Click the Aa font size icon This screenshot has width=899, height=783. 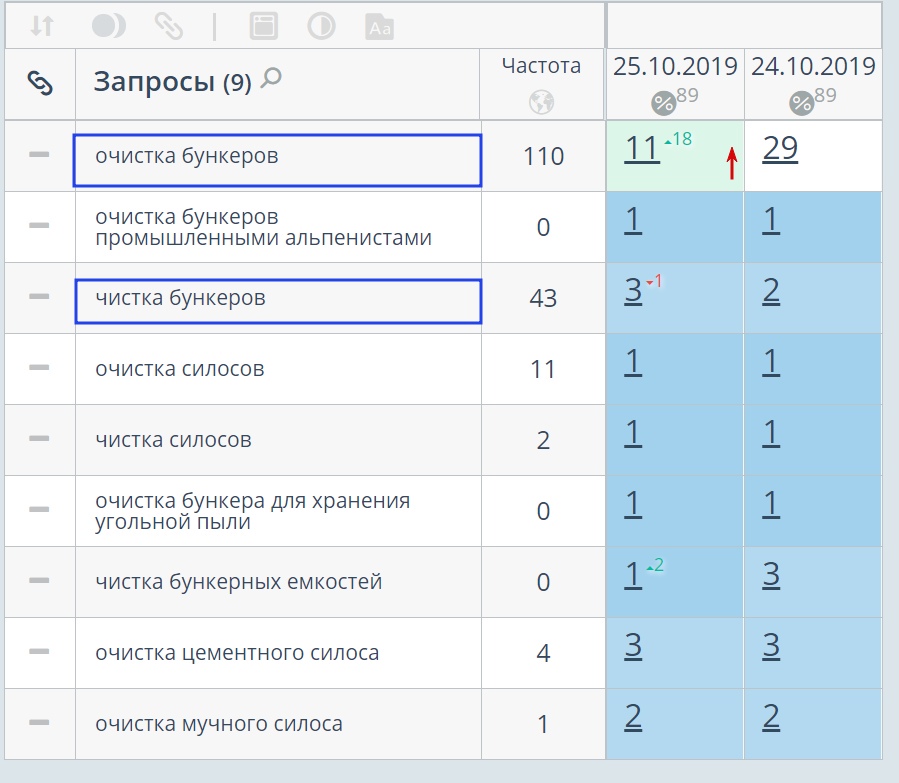[380, 26]
